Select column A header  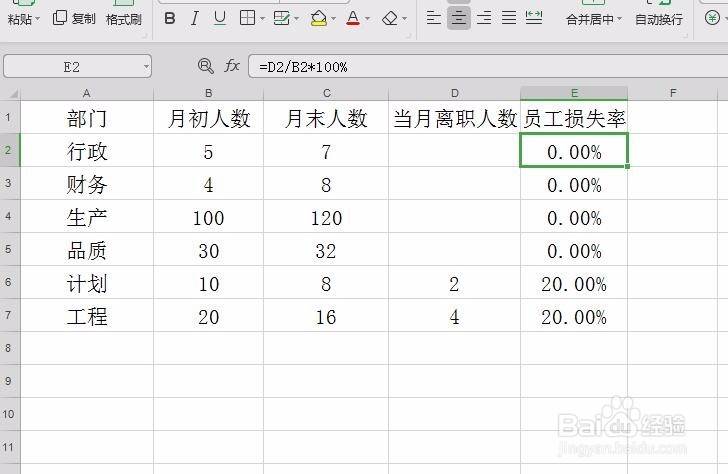pos(87,93)
